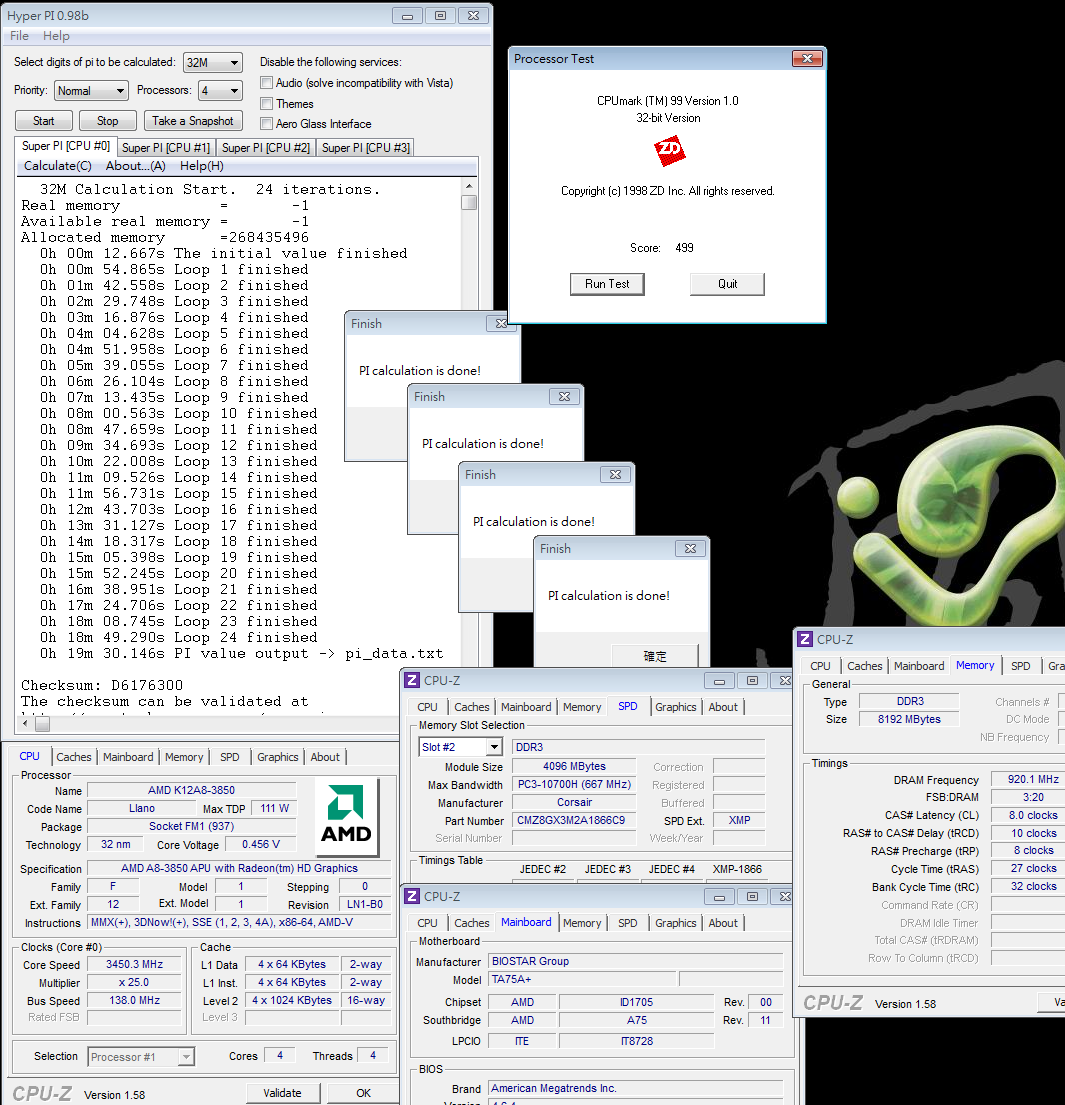Maximize the Hyper PI window
Viewport: 1065px width, 1105px height.
441,16
